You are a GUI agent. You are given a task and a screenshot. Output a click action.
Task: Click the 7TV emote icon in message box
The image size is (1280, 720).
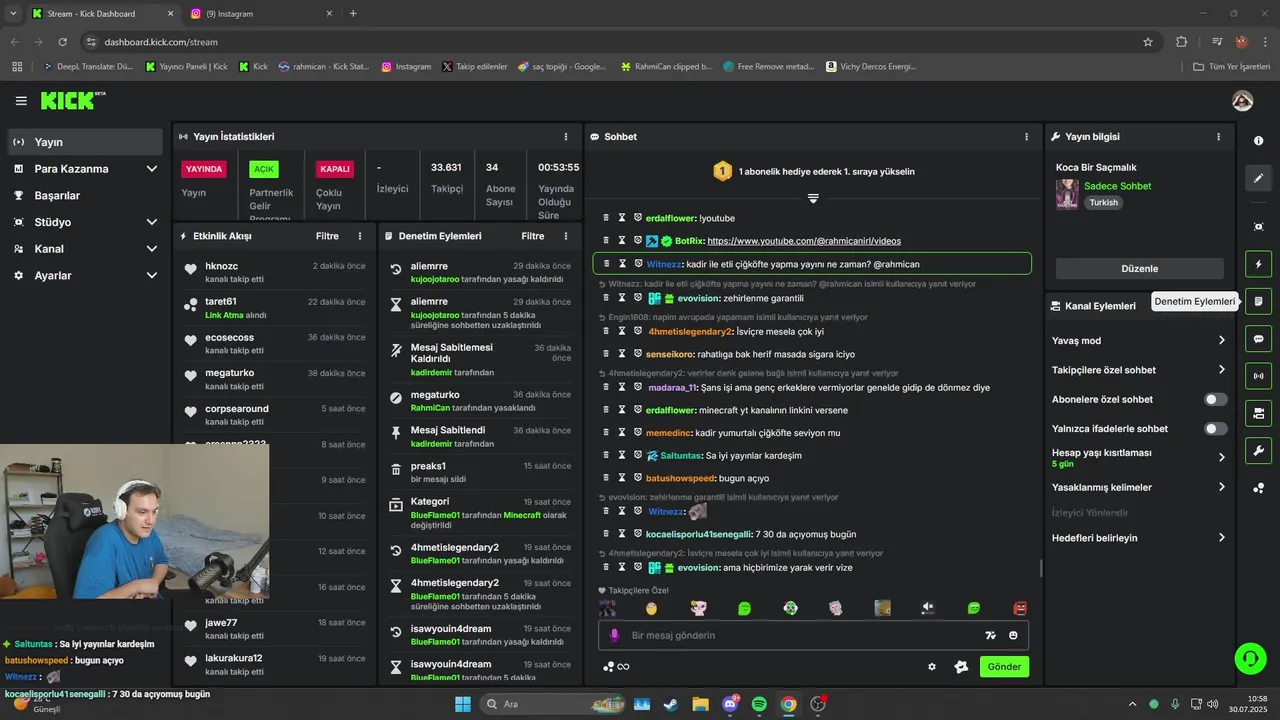coord(990,635)
